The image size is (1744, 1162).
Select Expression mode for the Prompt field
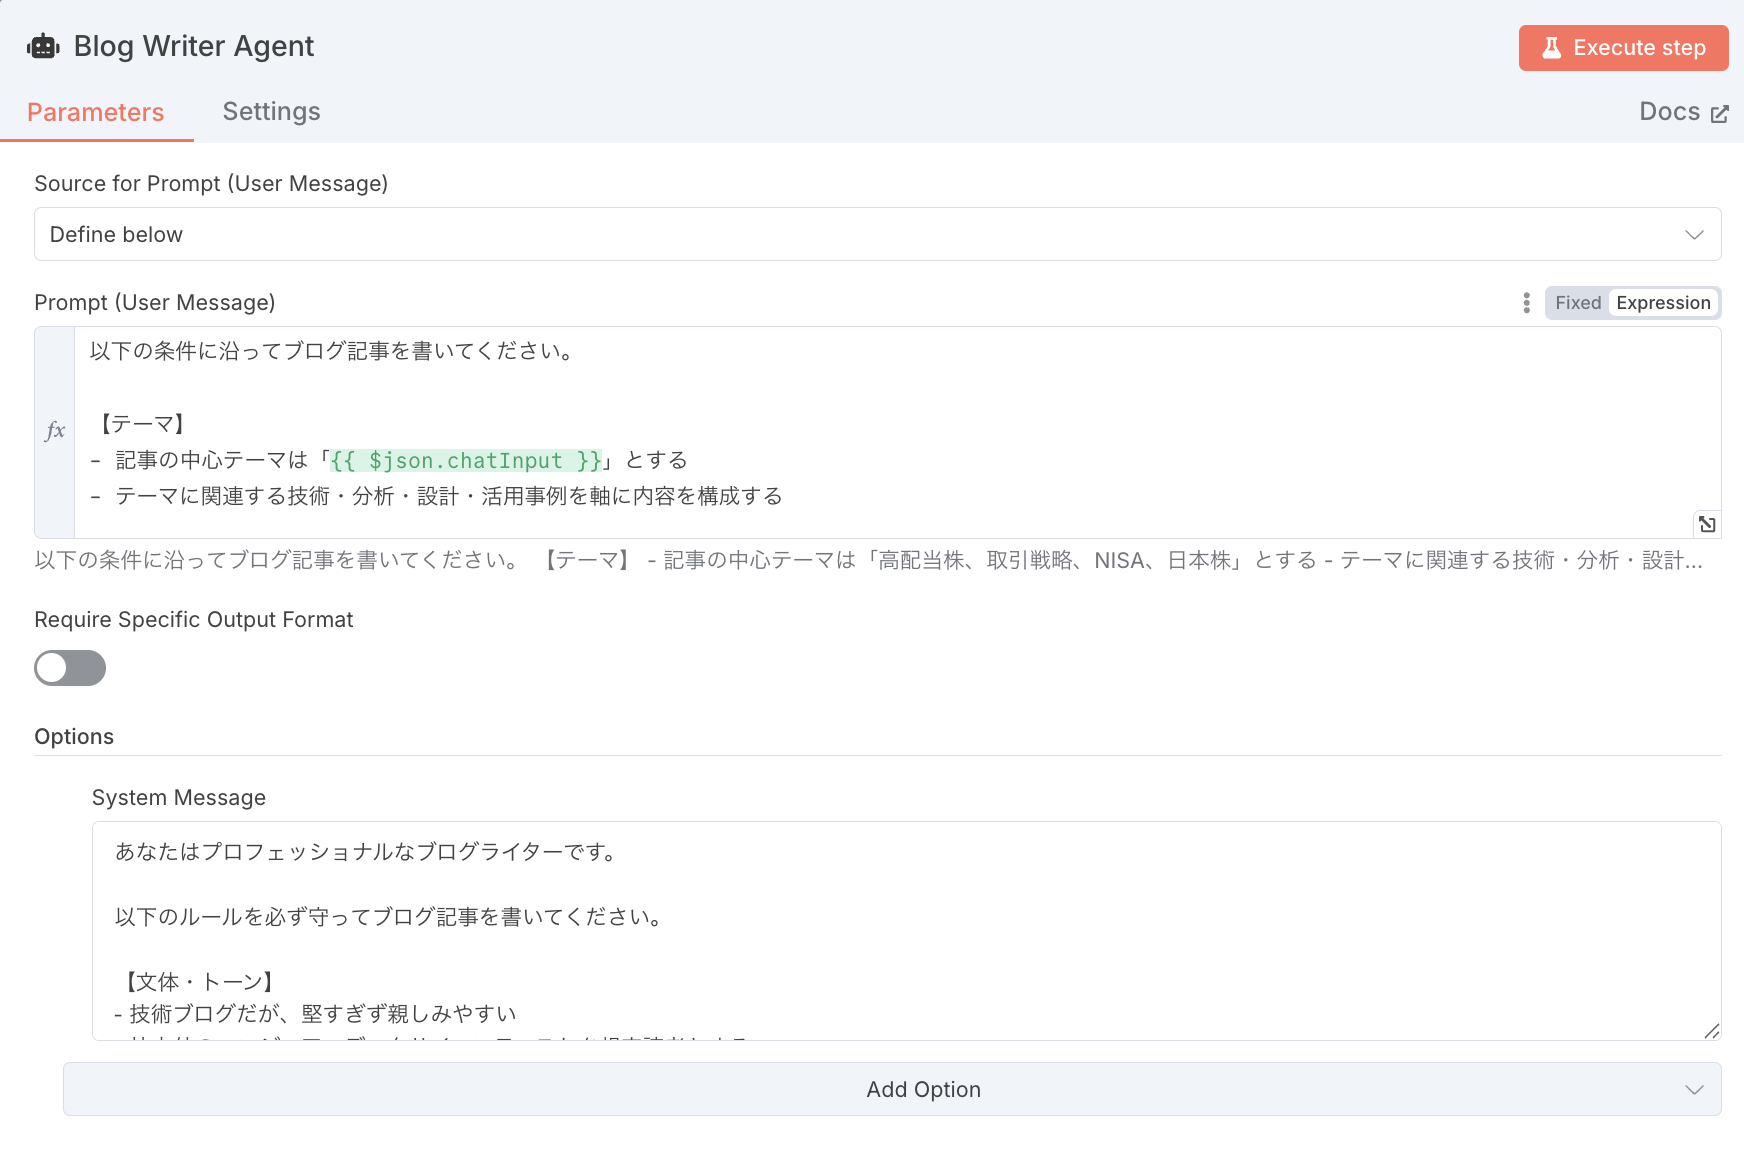[x=1663, y=302]
